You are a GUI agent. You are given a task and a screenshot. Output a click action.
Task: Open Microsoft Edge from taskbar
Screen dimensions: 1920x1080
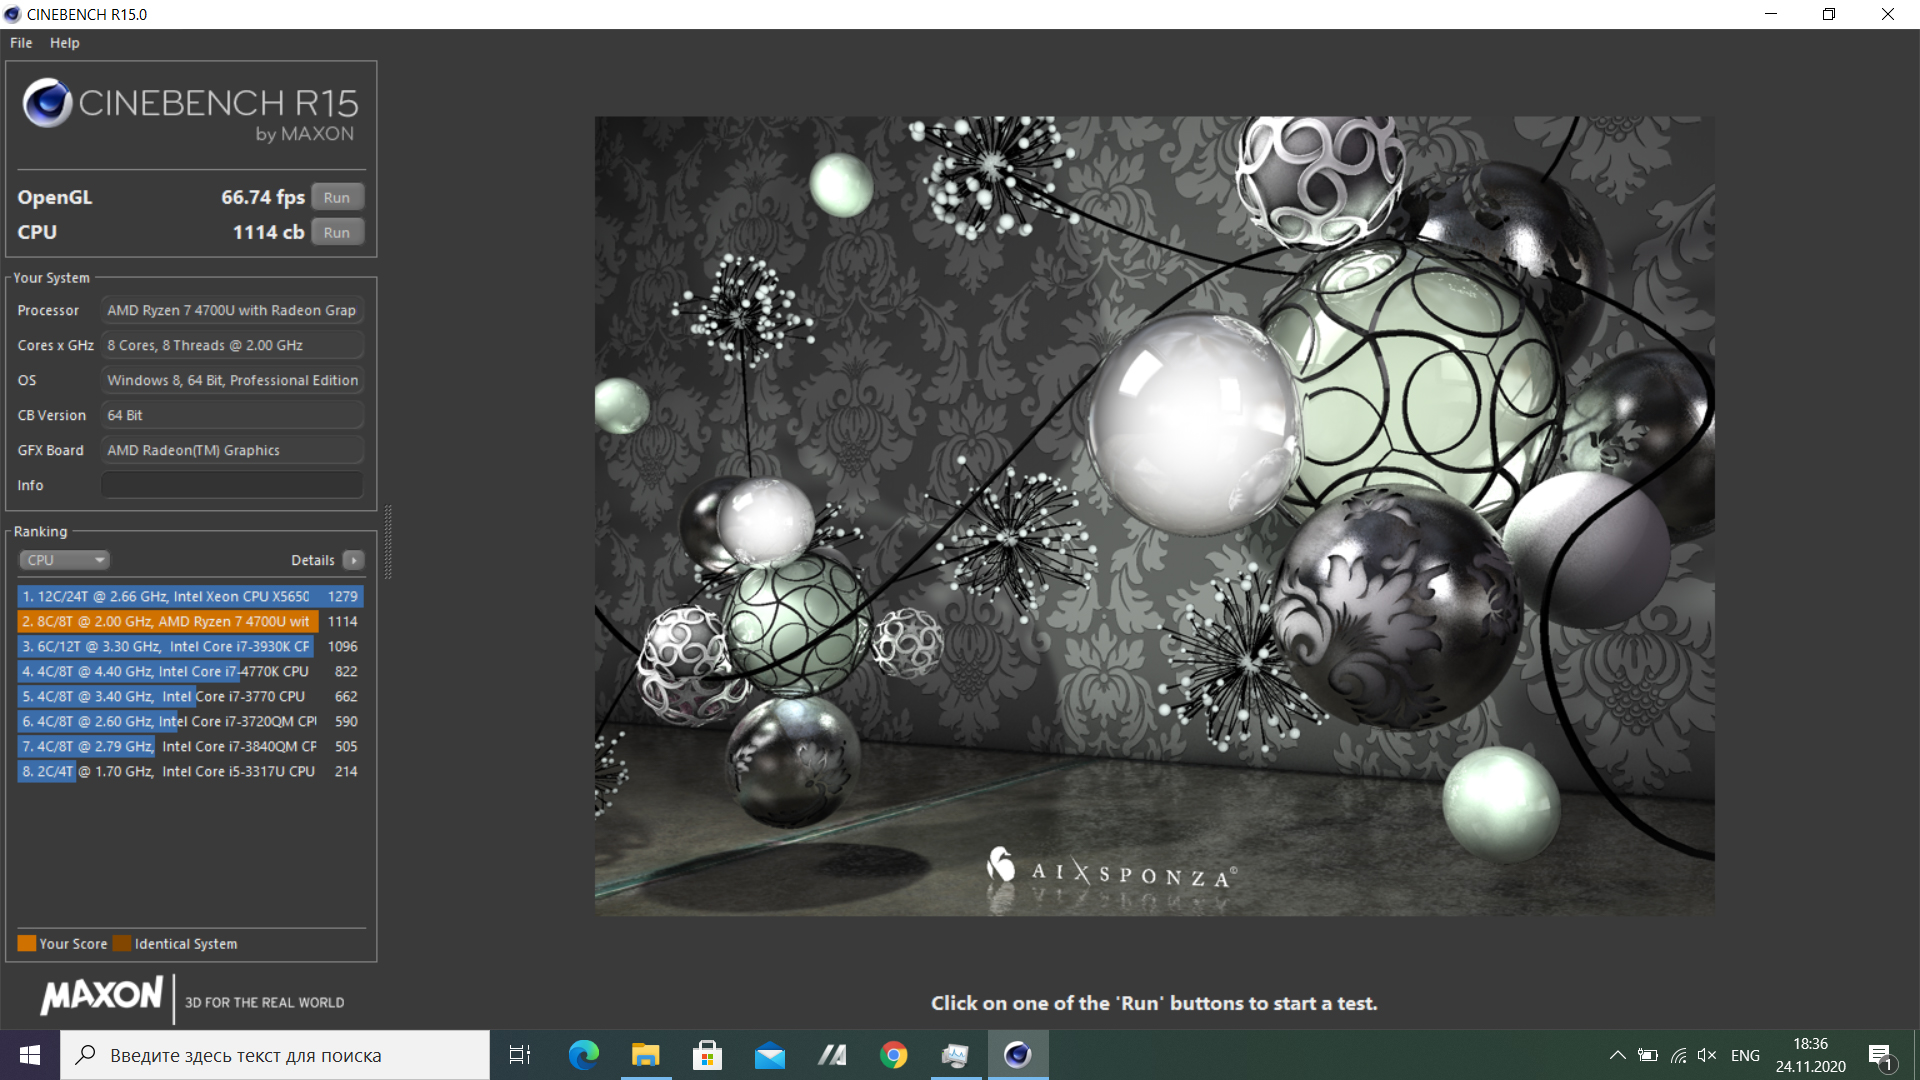point(583,1055)
